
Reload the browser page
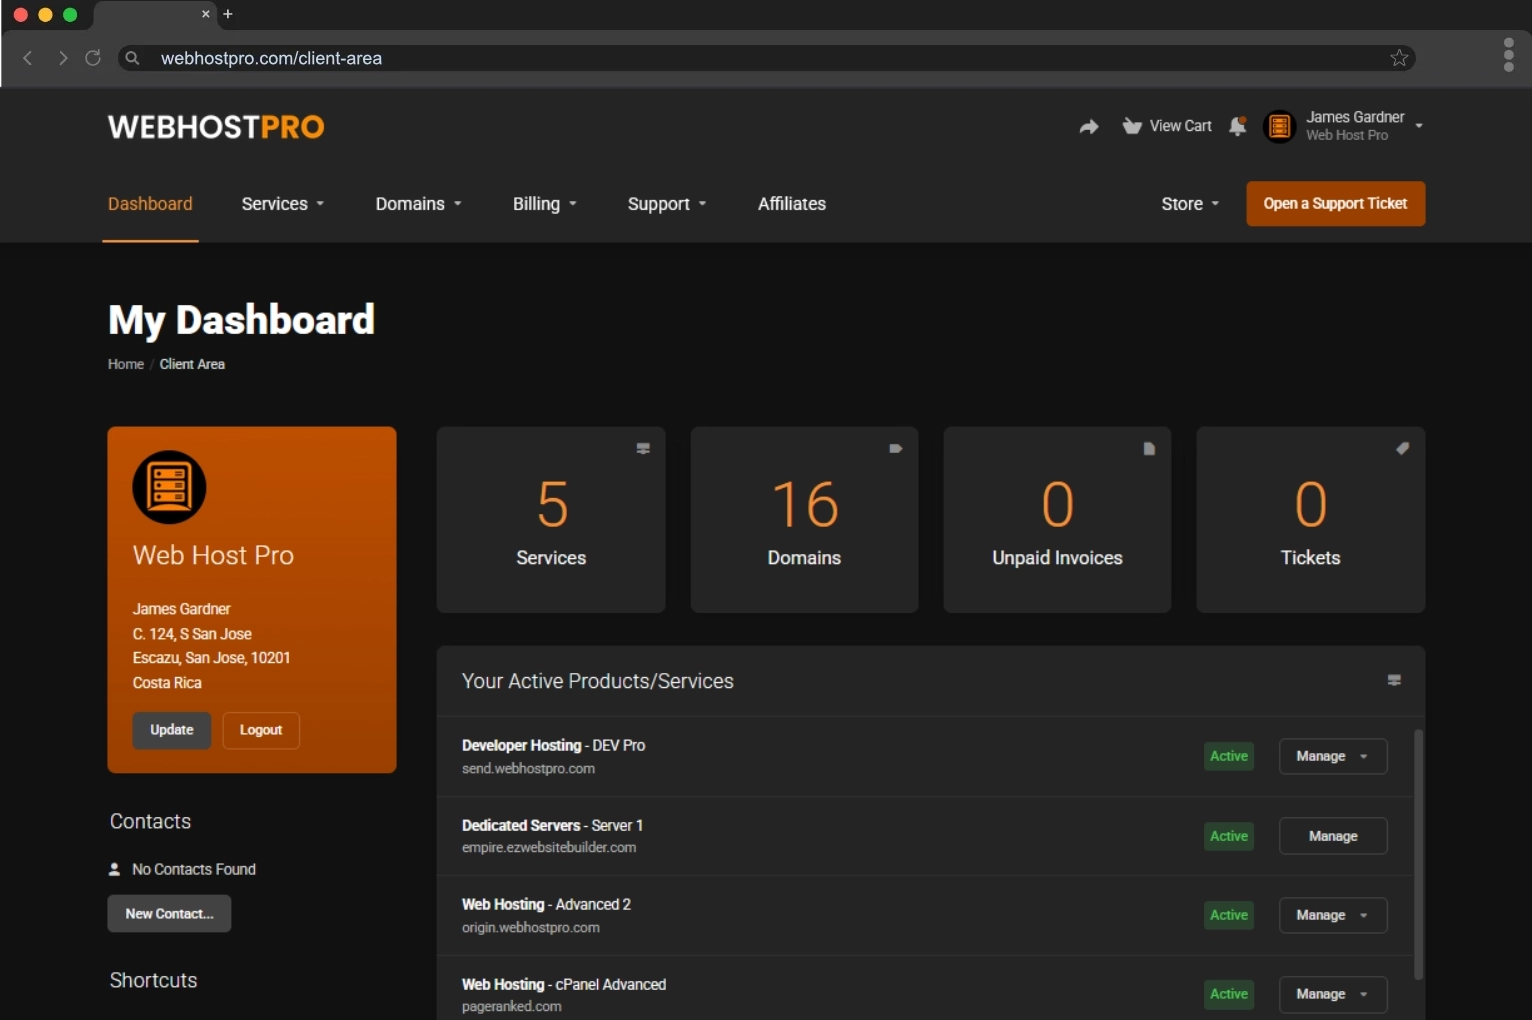93,58
